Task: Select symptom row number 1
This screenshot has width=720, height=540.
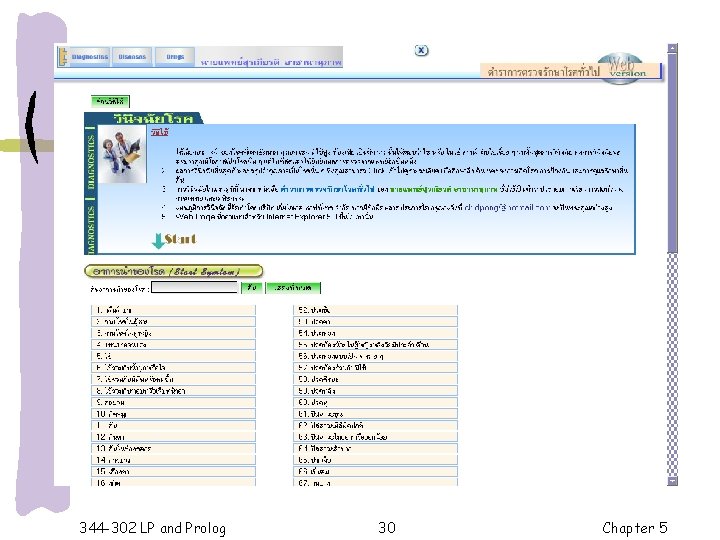Action: (x=173, y=310)
